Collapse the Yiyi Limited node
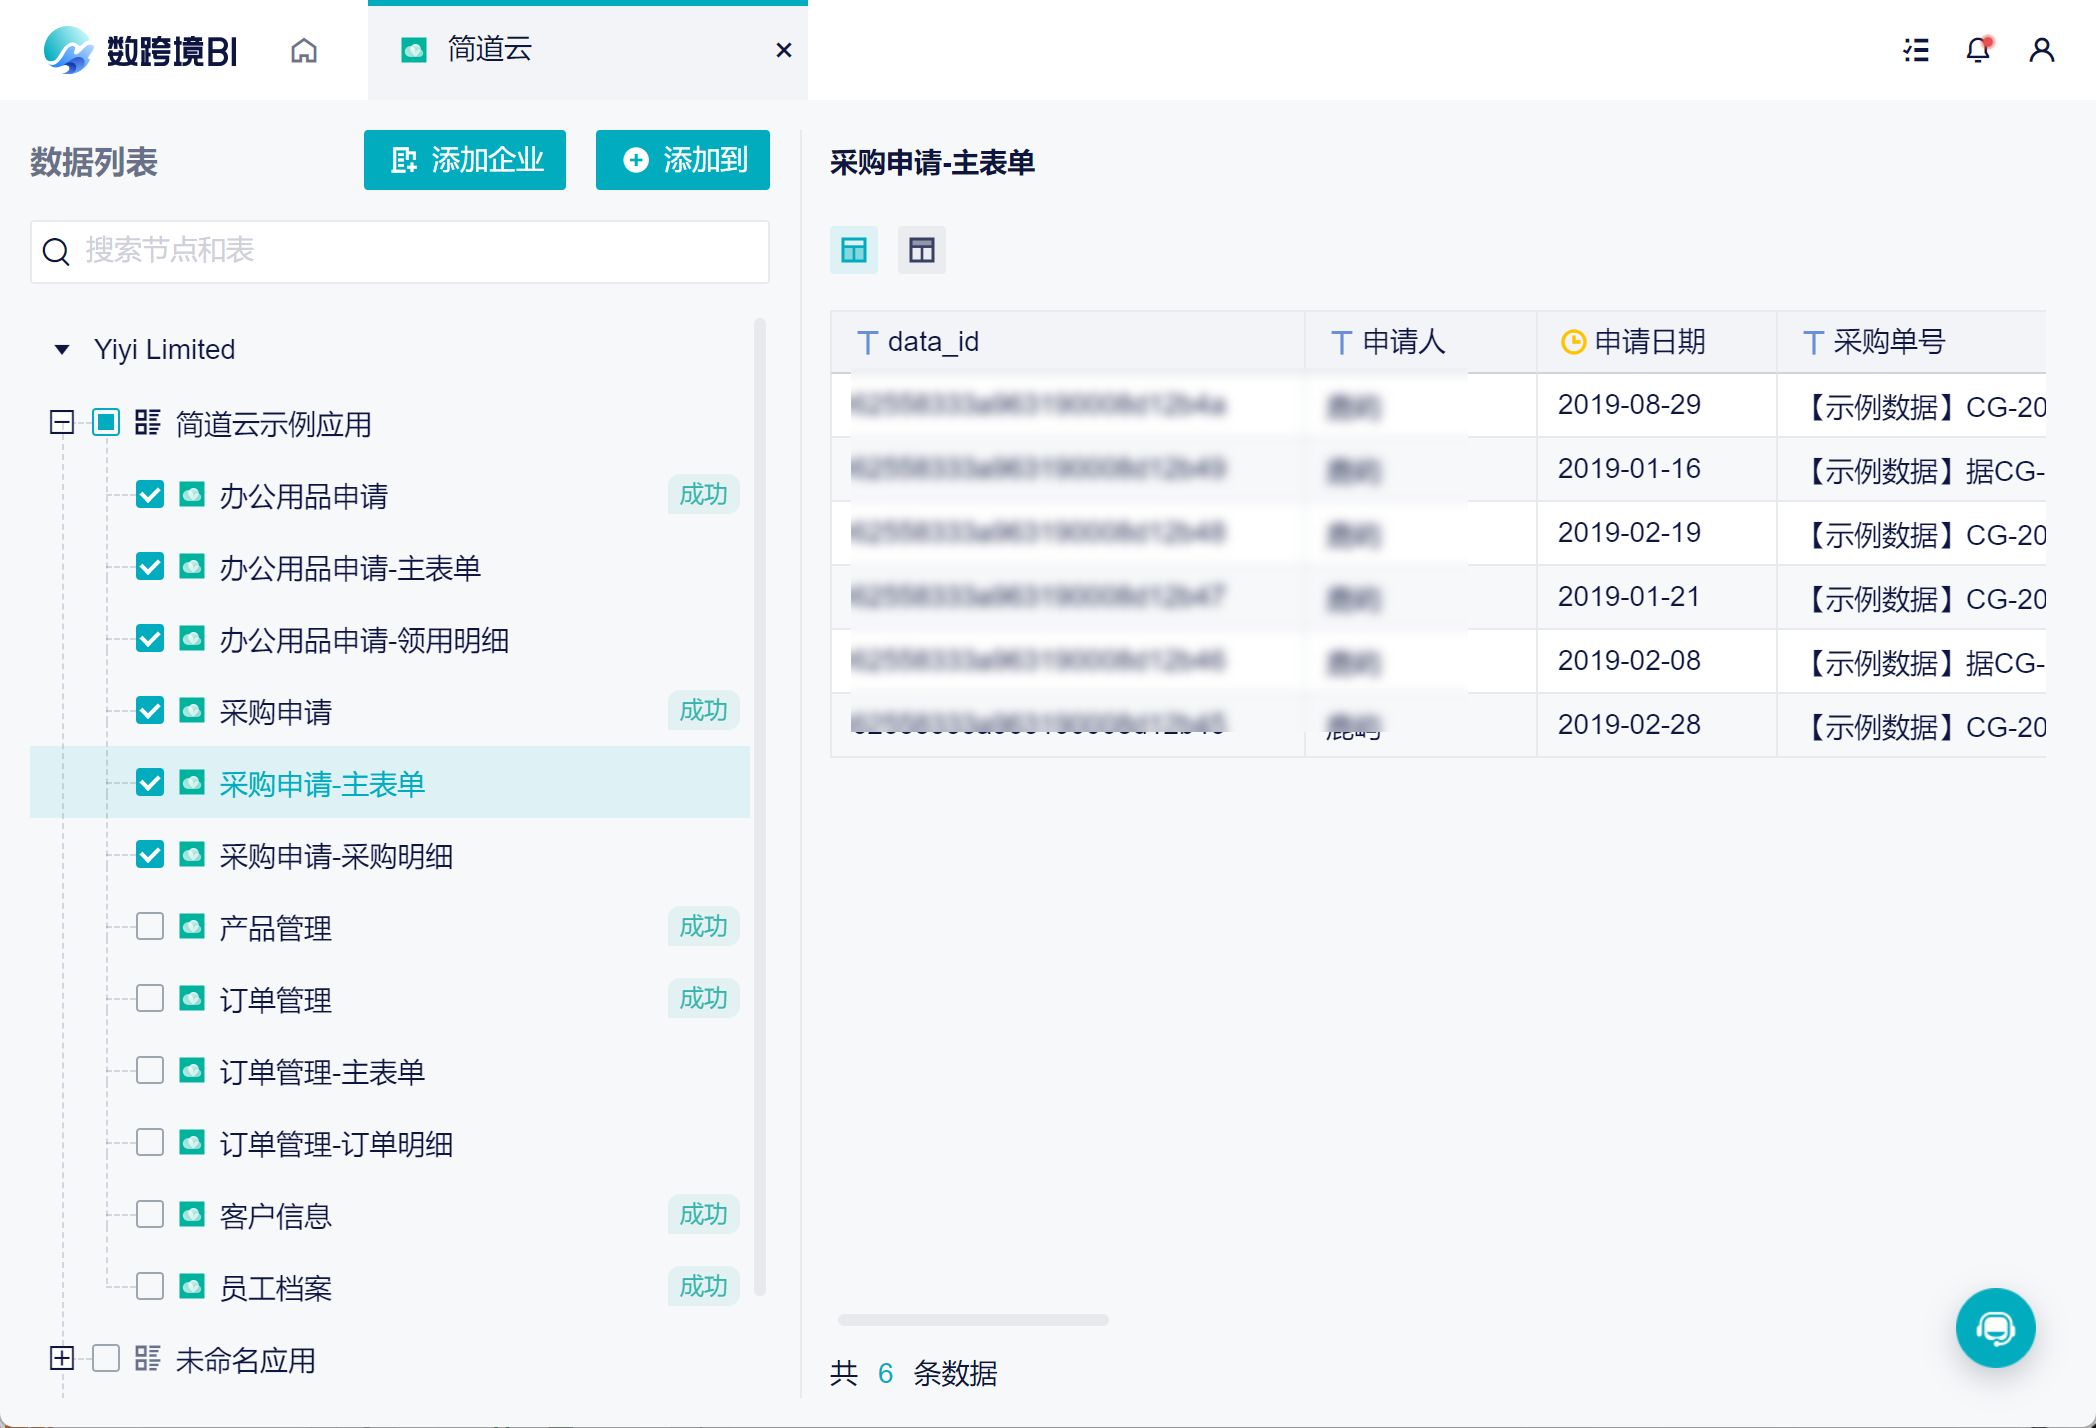This screenshot has width=2096, height=1428. tap(62, 350)
